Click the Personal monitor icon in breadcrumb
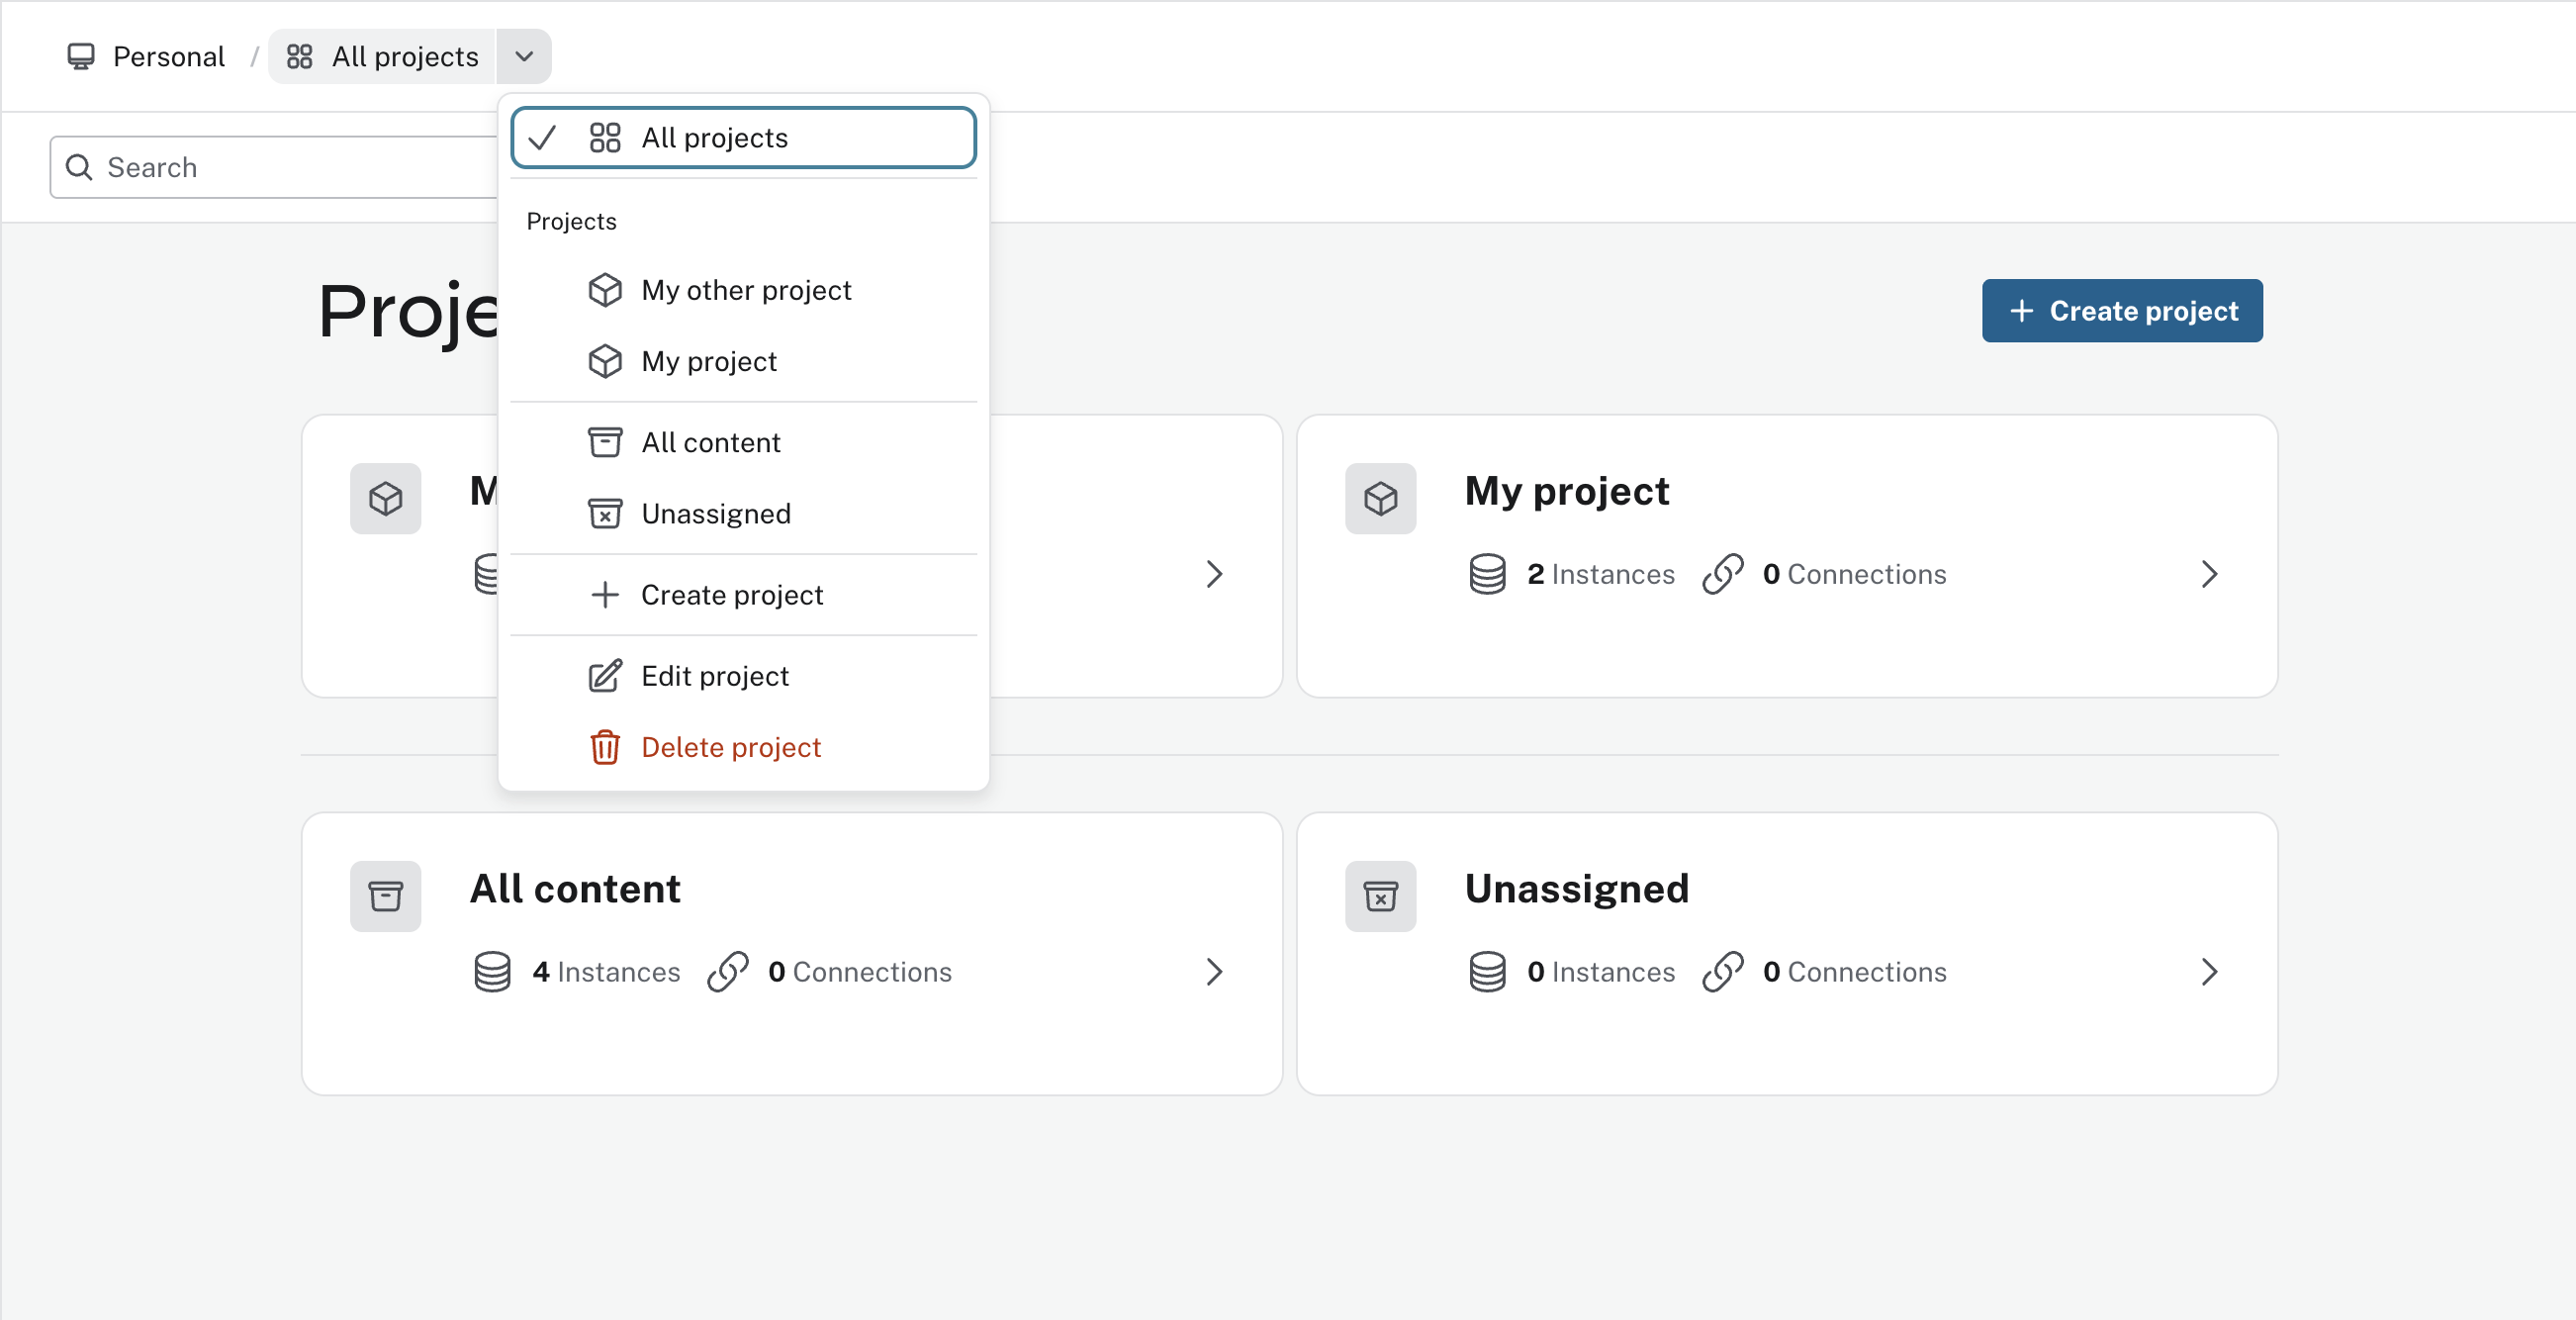 pyautogui.click(x=81, y=56)
